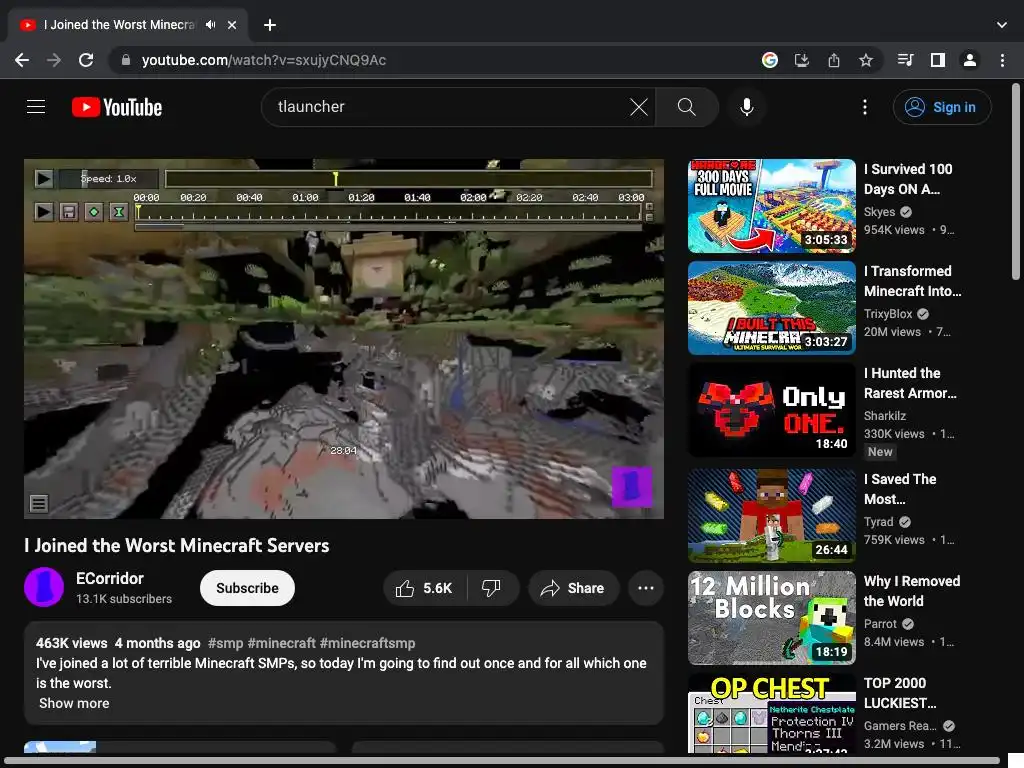Open Parrot '12 Million Blocks' thumbnail
Screen dimensions: 1024x768
[x=771, y=618]
